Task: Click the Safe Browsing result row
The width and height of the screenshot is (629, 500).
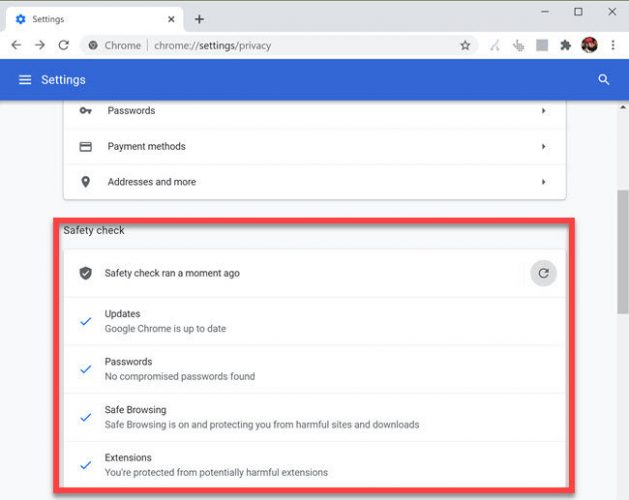Action: point(314,417)
